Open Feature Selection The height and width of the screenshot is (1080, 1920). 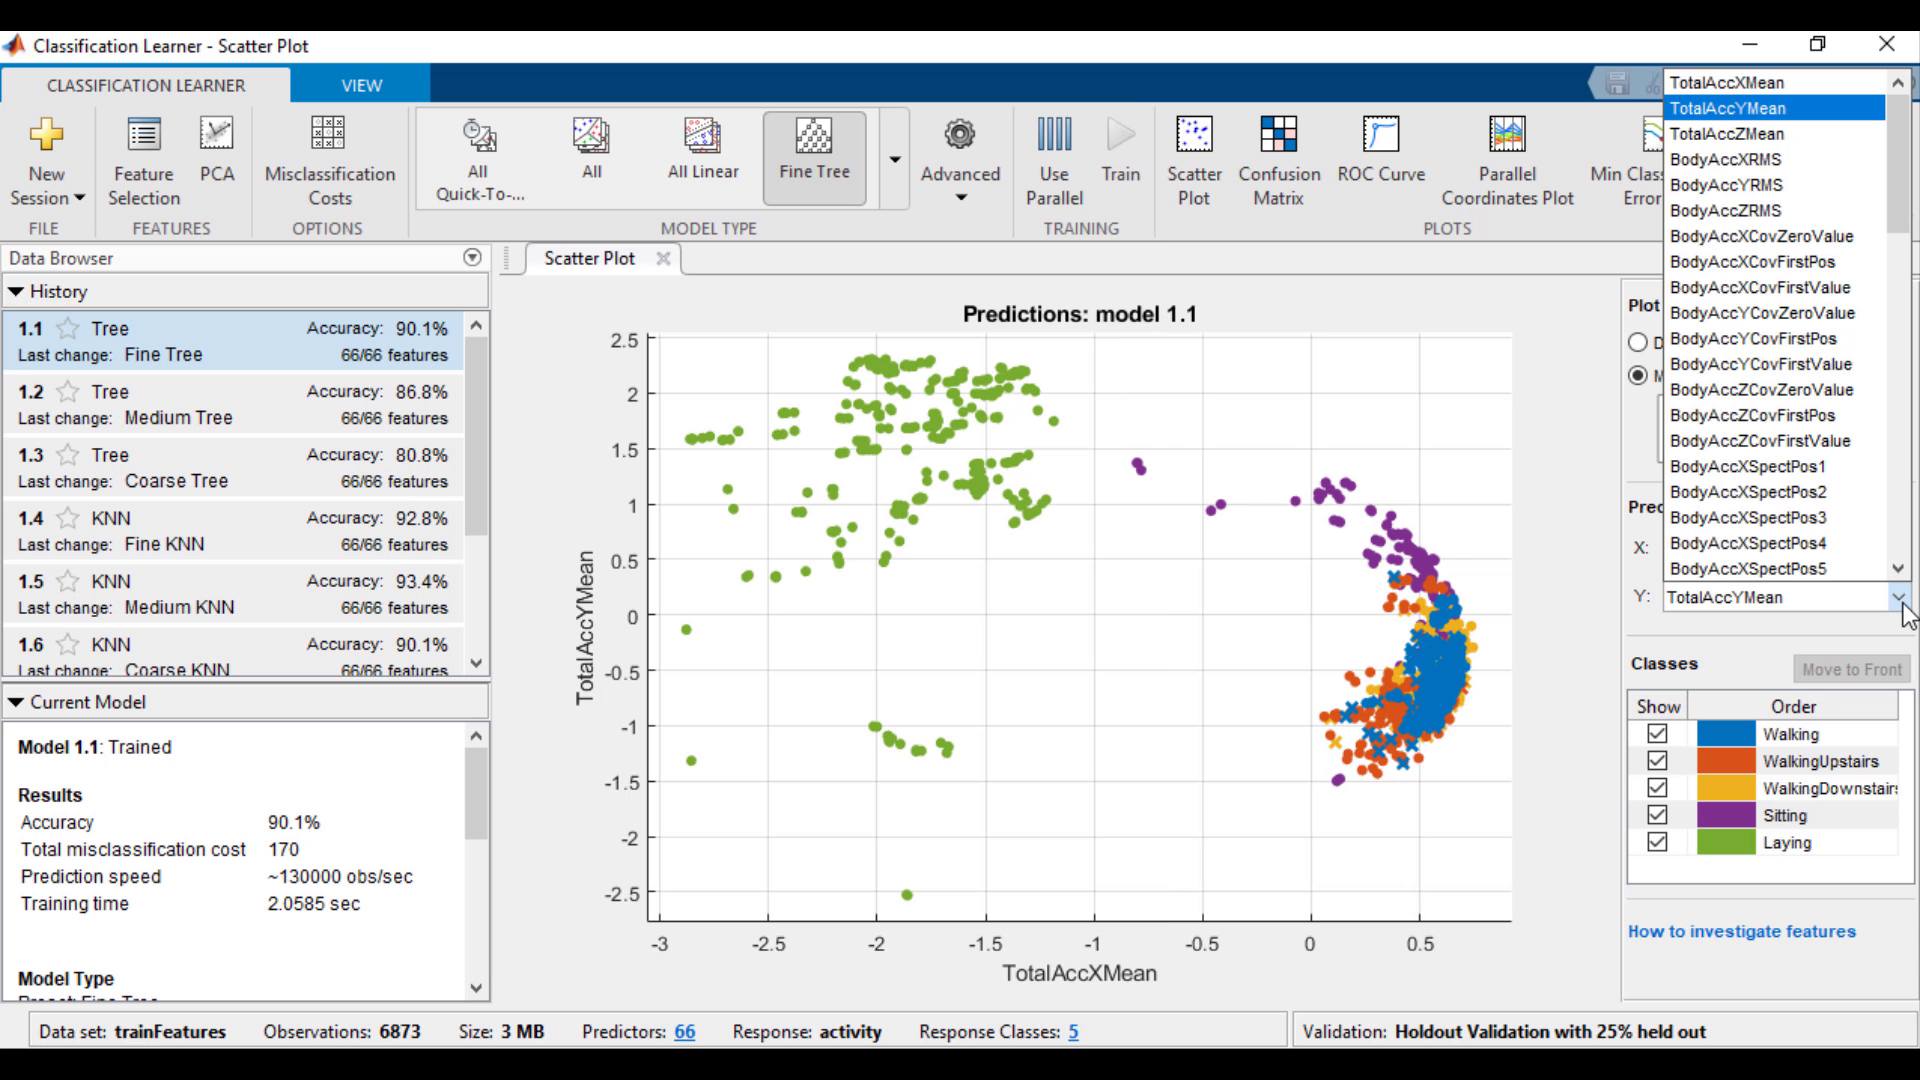pos(144,160)
